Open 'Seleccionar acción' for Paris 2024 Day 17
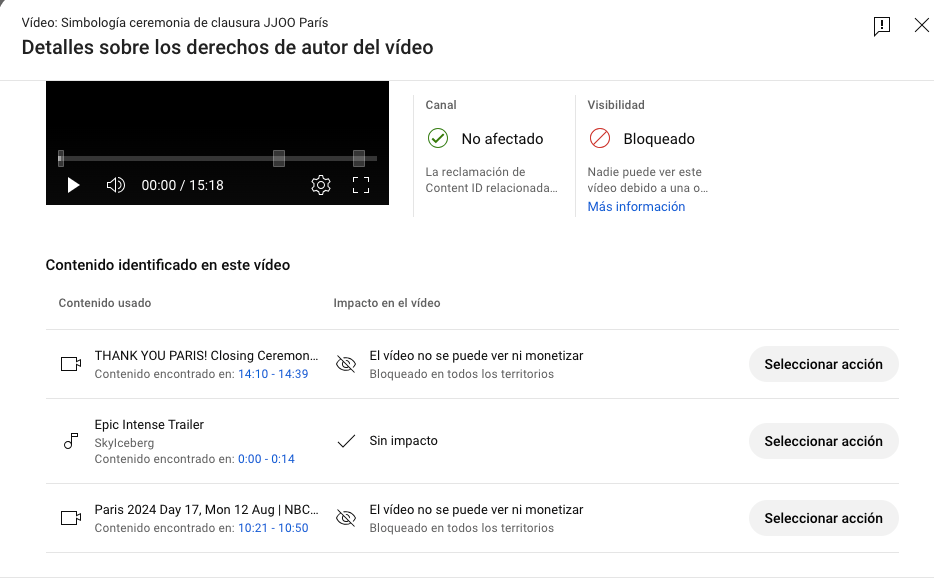Image resolution: width=934 pixels, height=586 pixels. (823, 518)
